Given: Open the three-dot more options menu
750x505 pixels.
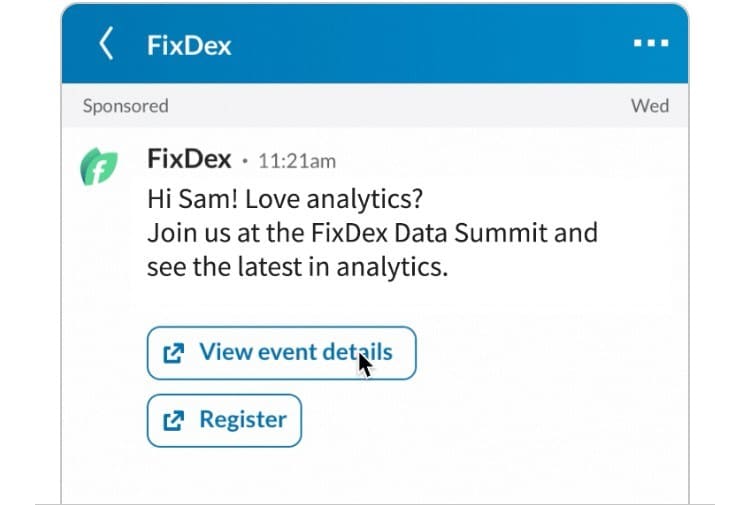Looking at the screenshot, I should [651, 43].
